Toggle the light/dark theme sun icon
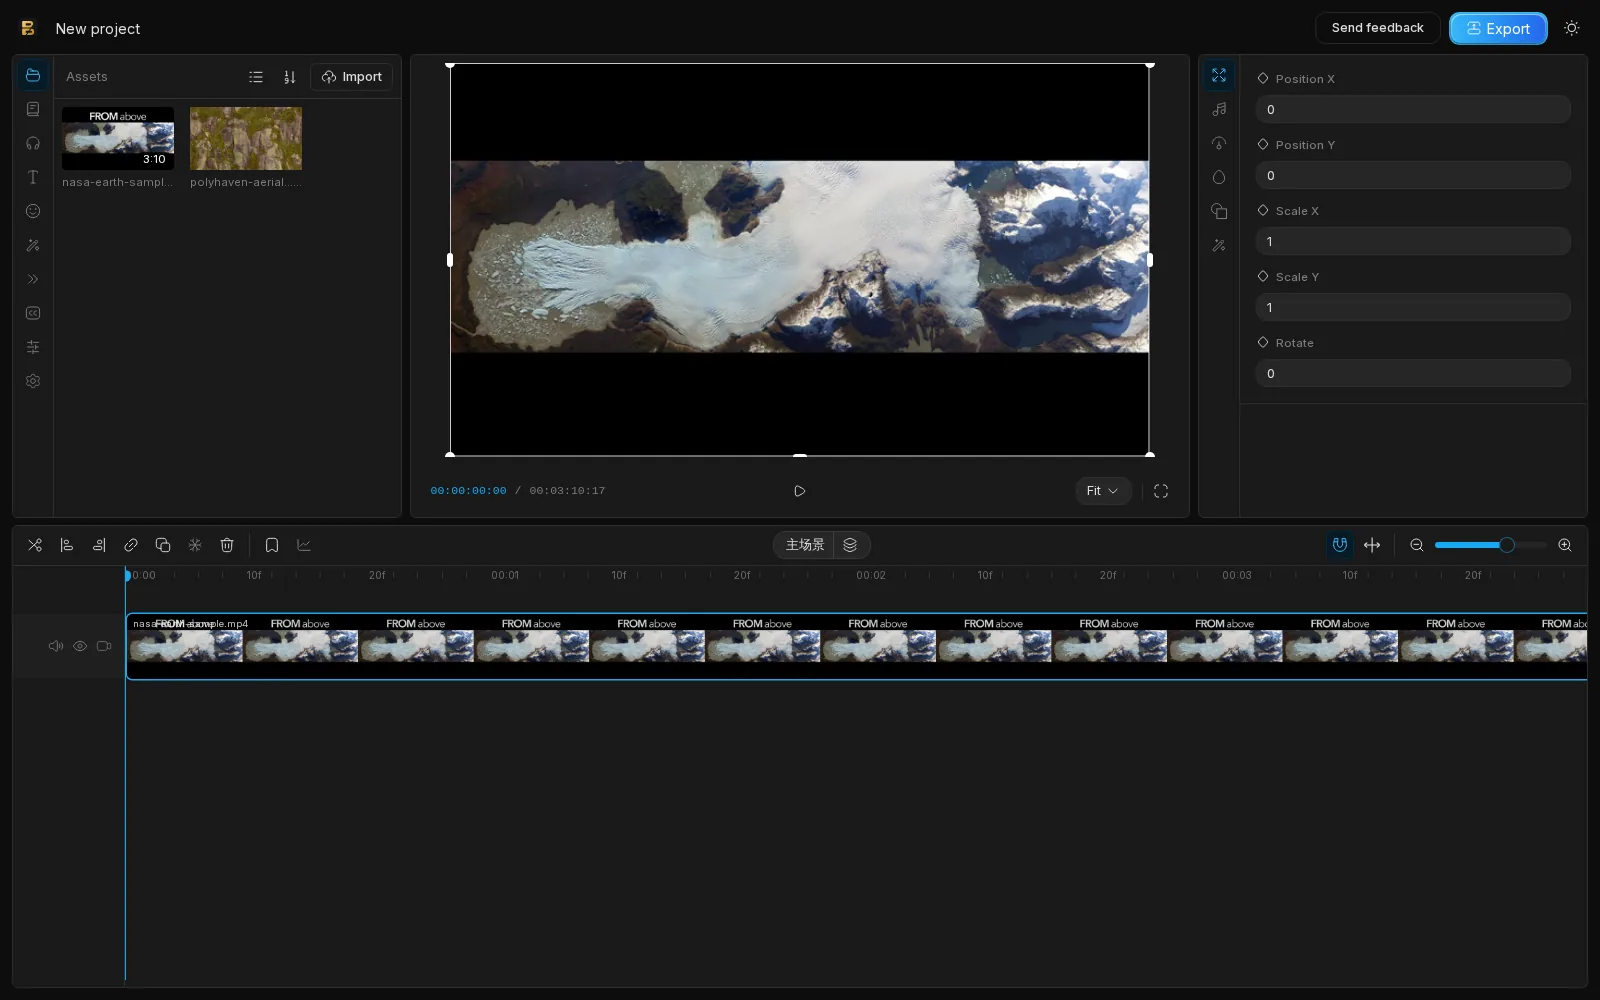This screenshot has width=1600, height=1000. [x=1572, y=28]
